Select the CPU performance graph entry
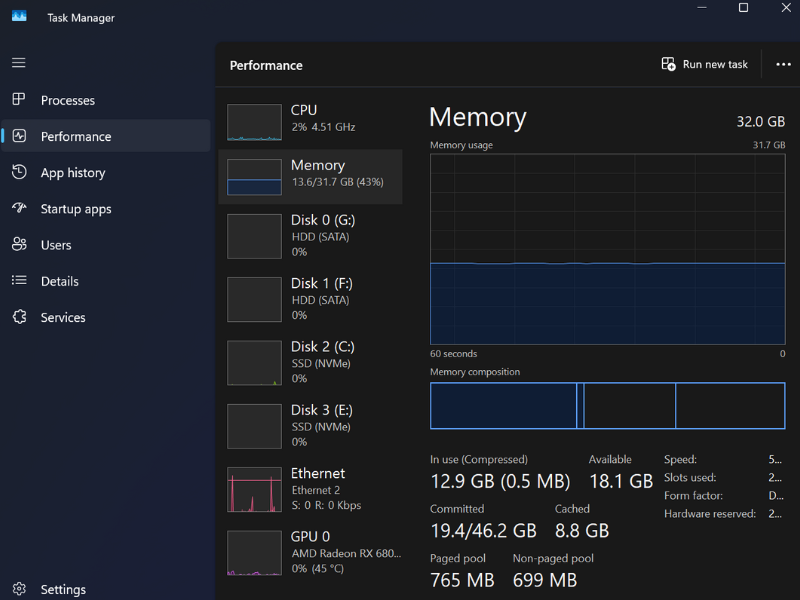This screenshot has height=600, width=800. coord(310,119)
